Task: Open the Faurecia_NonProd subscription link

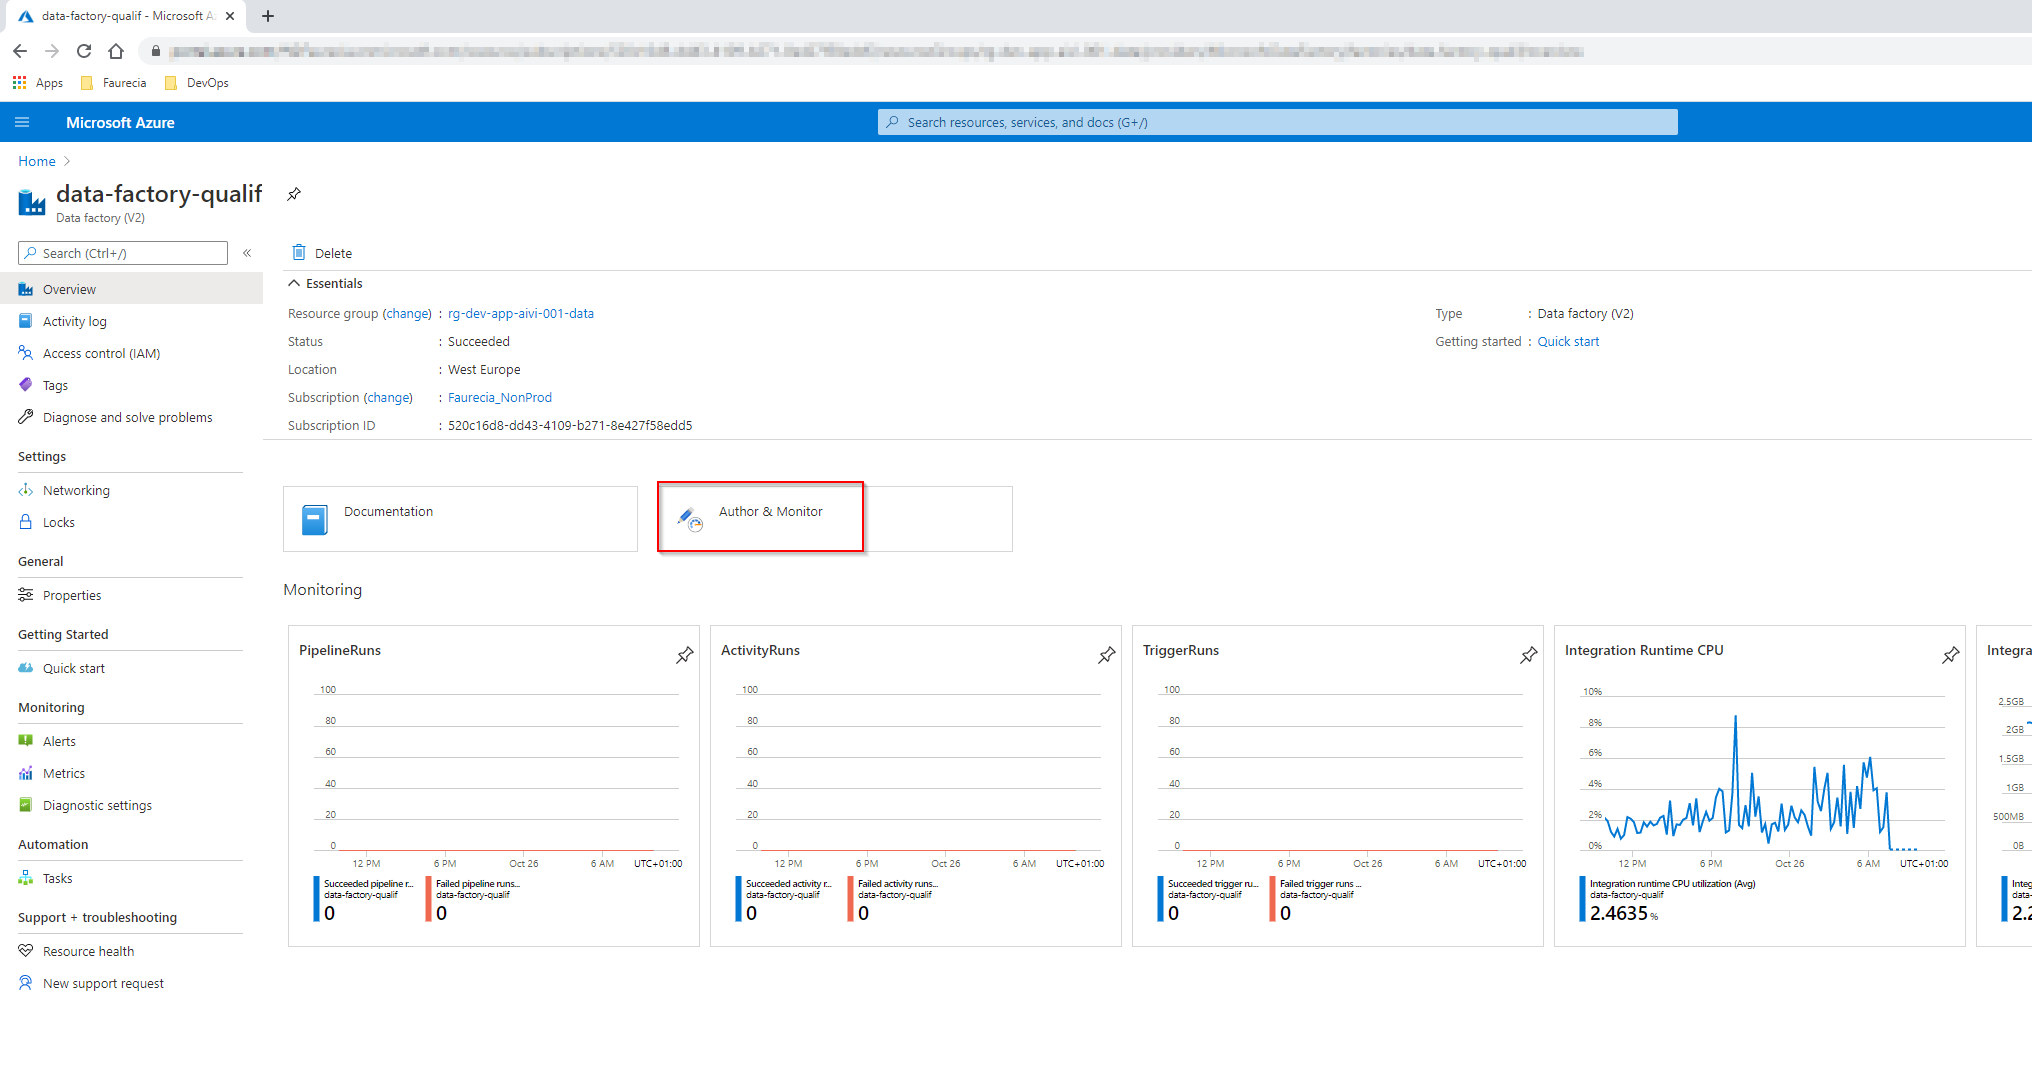Action: [x=500, y=397]
